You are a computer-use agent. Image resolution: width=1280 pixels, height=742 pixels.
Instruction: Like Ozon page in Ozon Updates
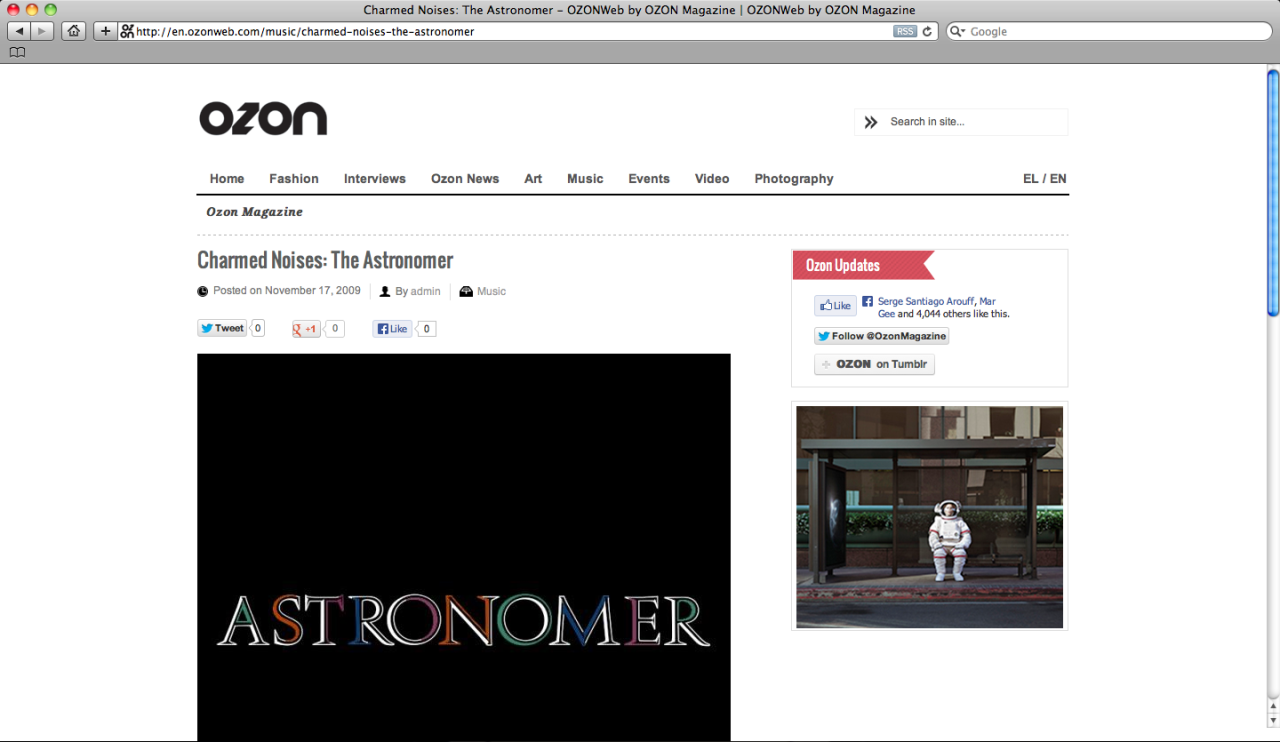tap(835, 306)
